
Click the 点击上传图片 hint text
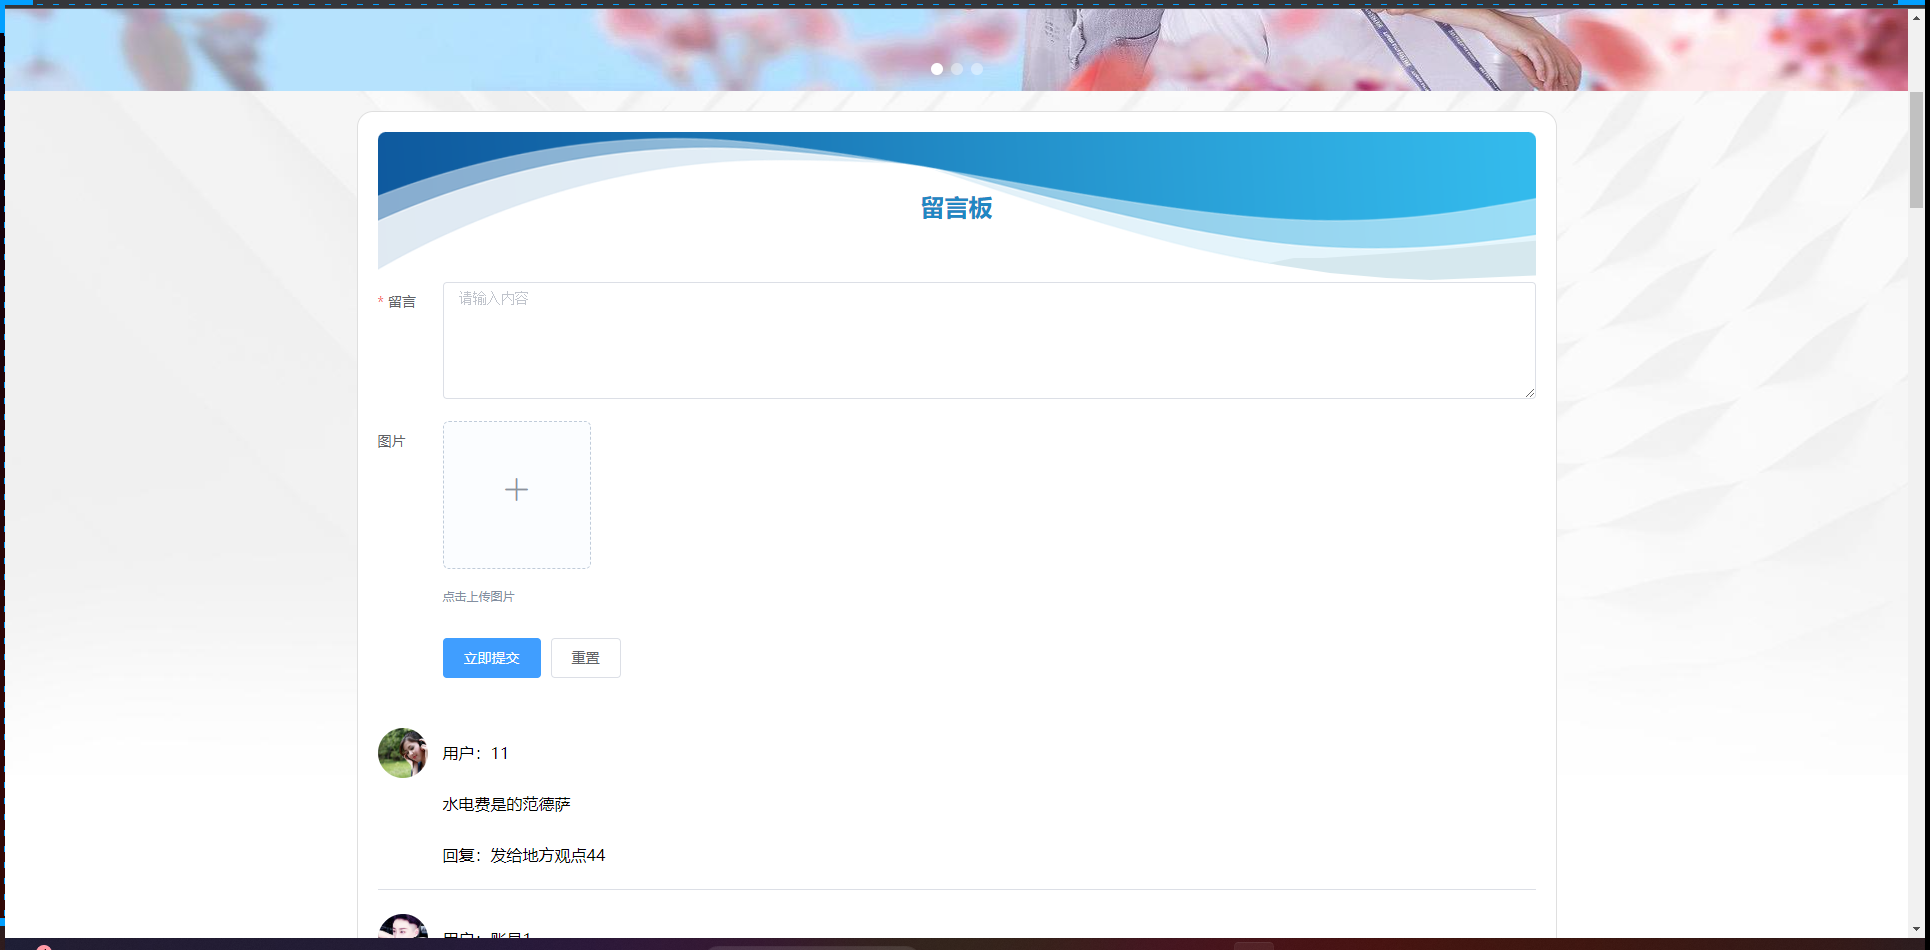click(x=478, y=597)
